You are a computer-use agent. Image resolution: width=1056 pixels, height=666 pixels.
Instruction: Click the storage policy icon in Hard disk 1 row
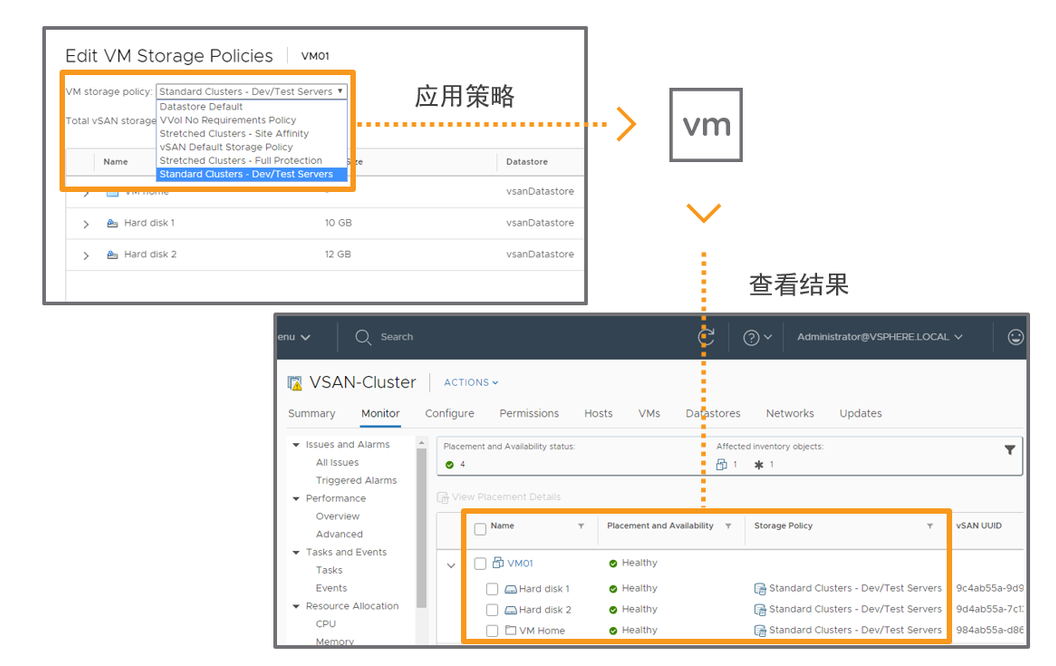coord(760,589)
